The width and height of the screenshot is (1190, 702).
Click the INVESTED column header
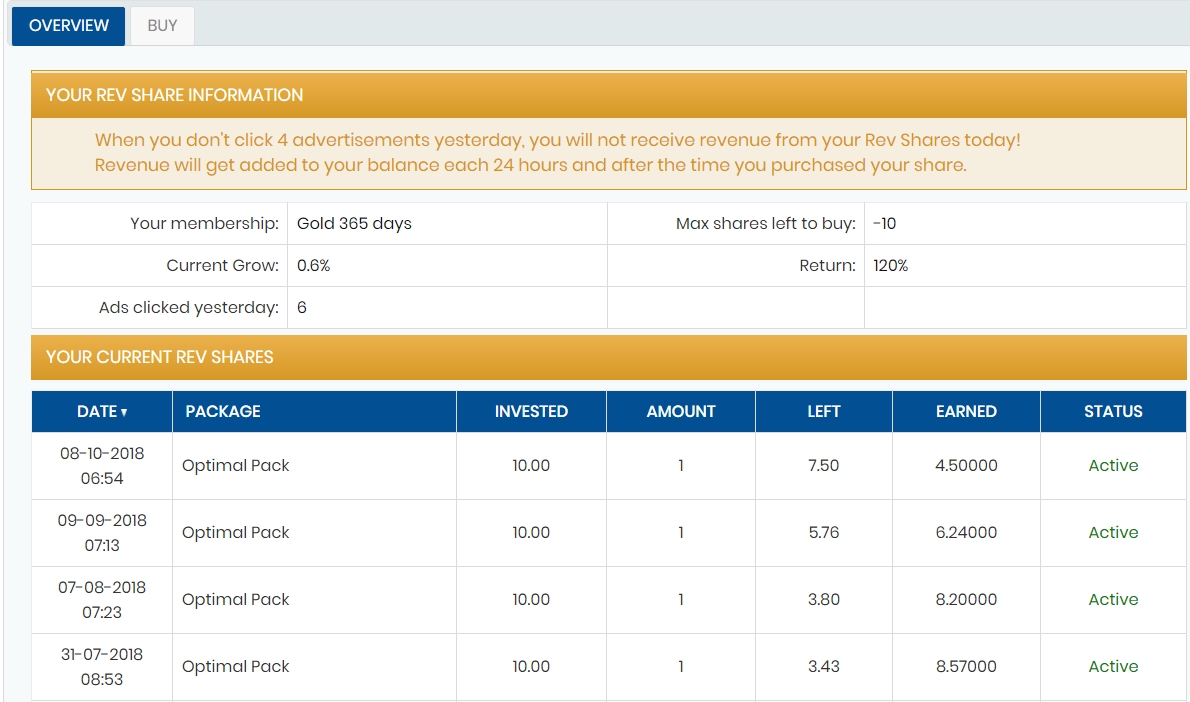pyautogui.click(x=531, y=411)
